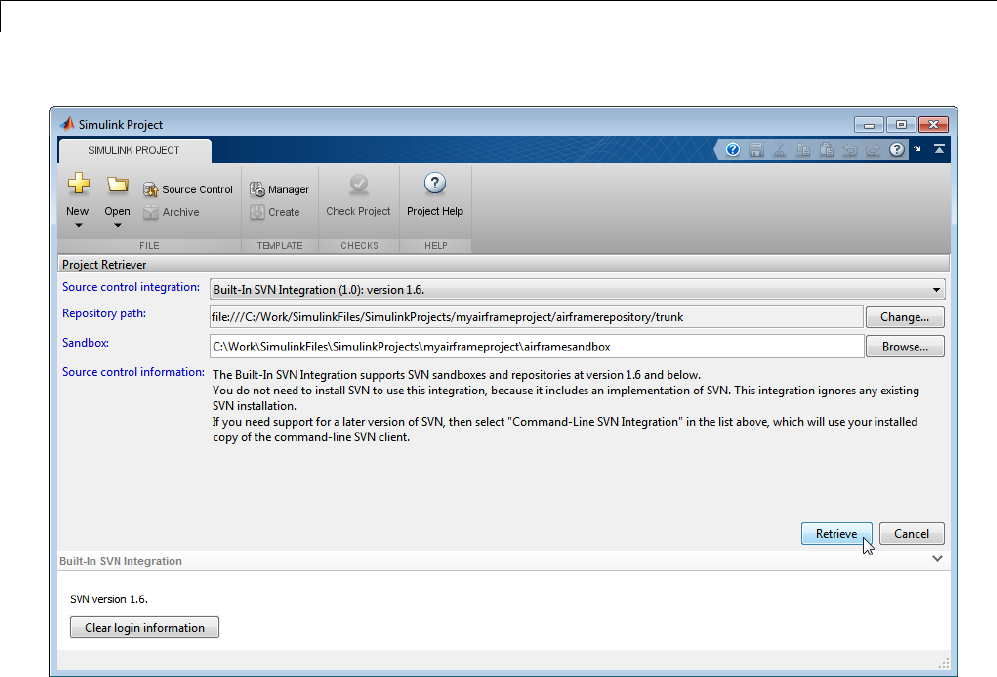Click the 'SVN version 1.6.' text
This screenshot has height=677, width=997.
pyautogui.click(x=109, y=599)
